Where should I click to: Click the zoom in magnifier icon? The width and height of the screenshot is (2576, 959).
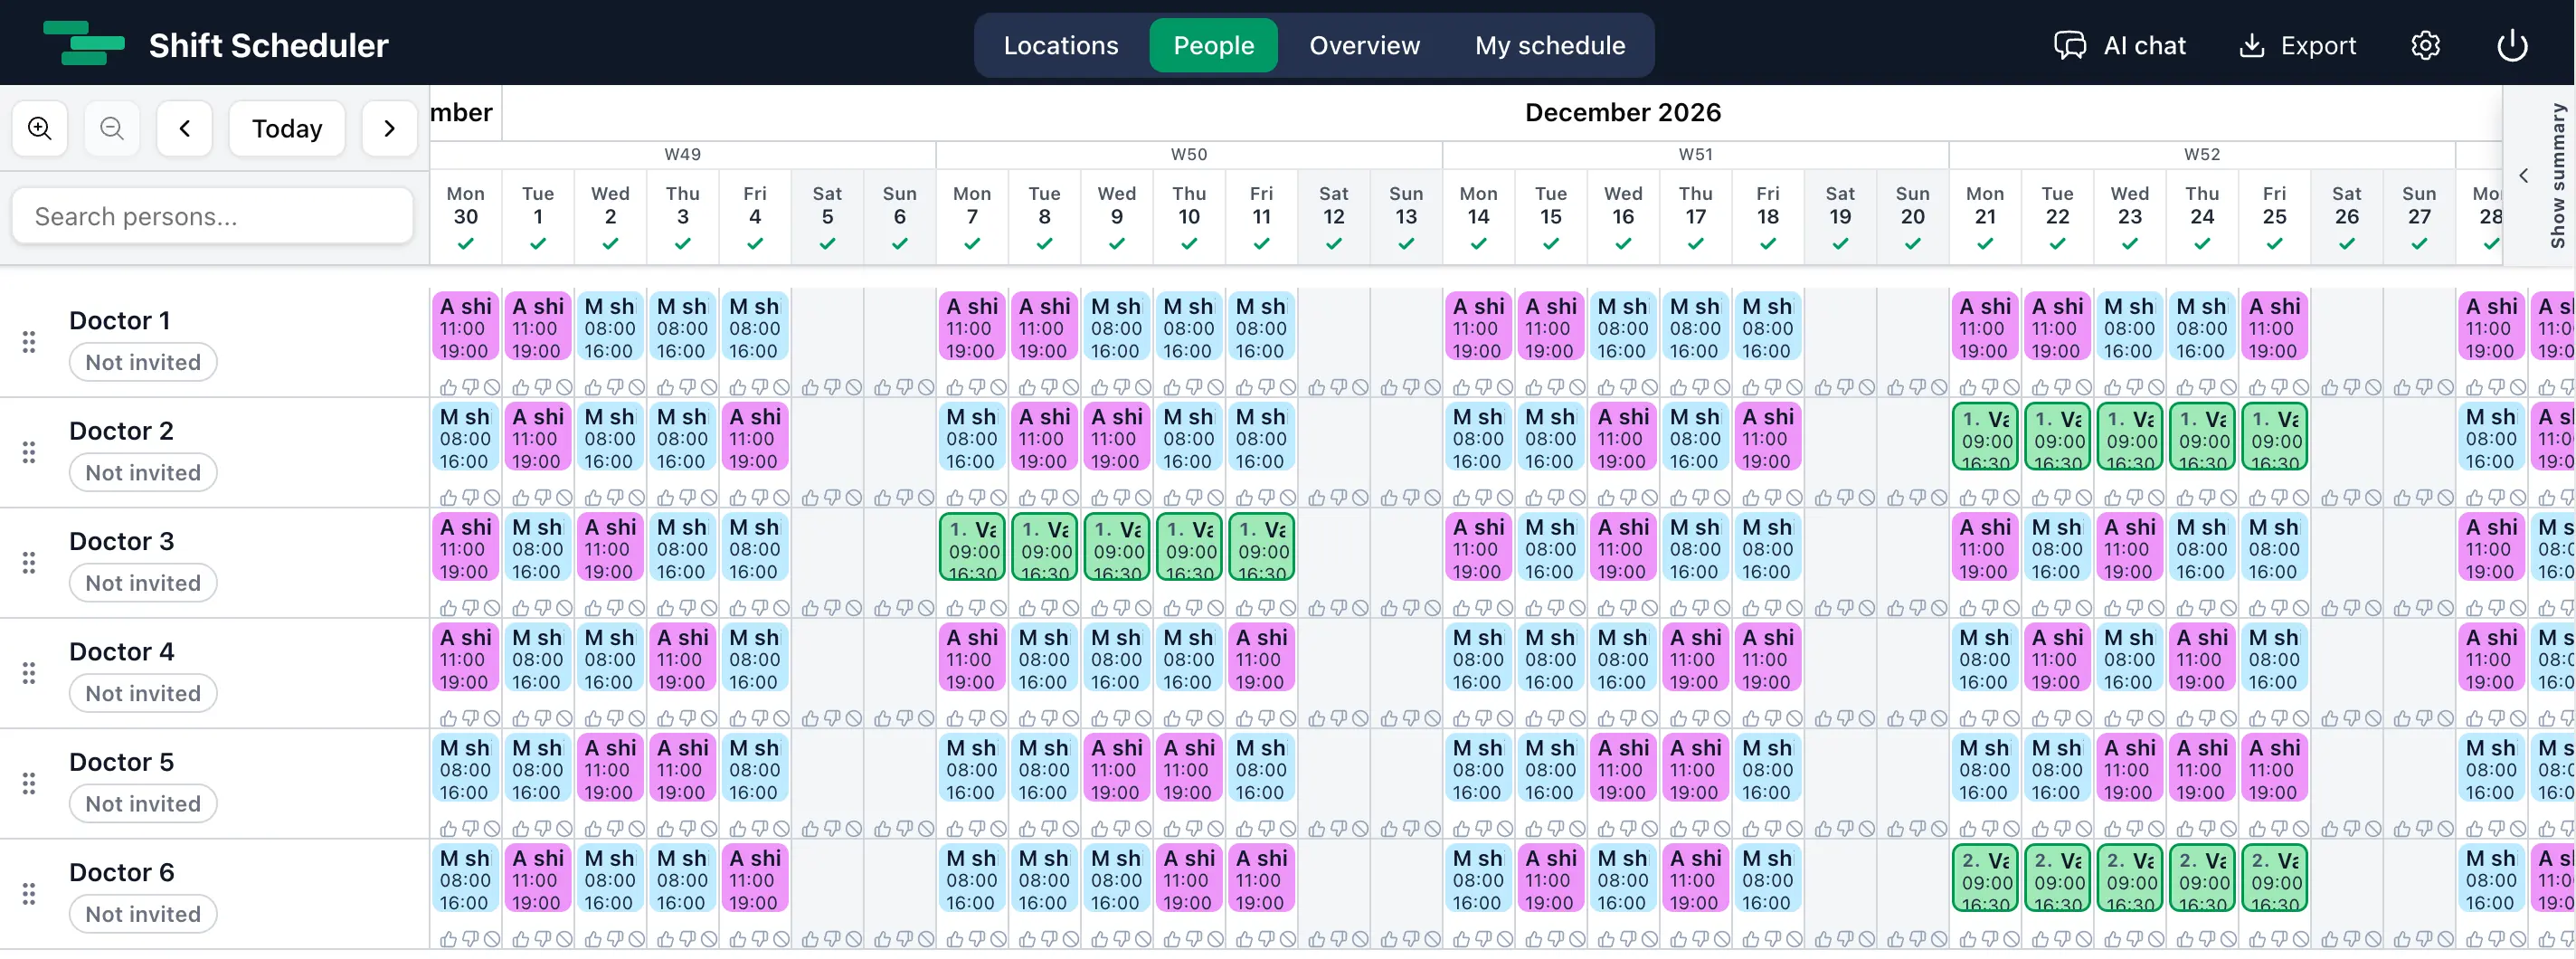click(x=40, y=128)
